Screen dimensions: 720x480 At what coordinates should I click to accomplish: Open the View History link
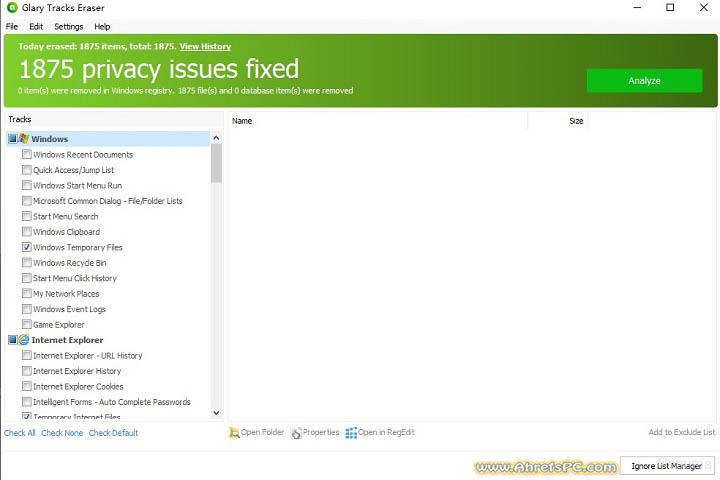point(205,46)
